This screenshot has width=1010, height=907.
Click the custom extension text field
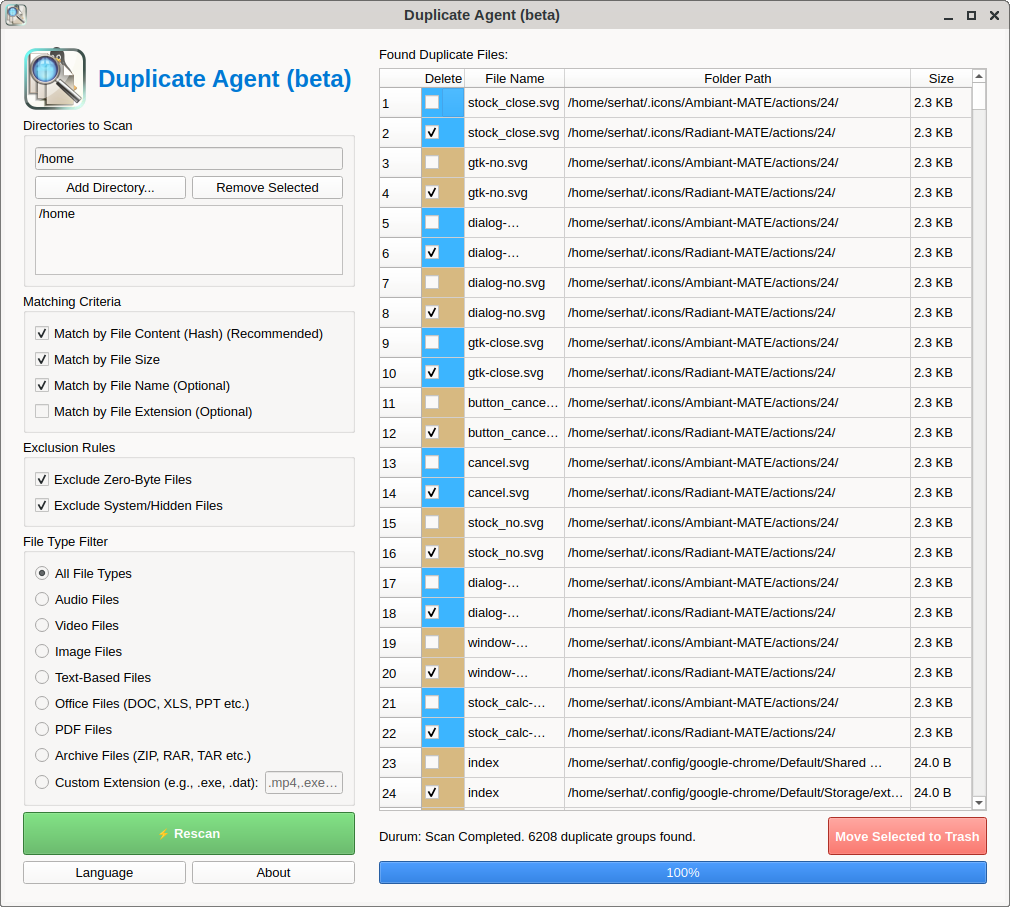[304, 783]
